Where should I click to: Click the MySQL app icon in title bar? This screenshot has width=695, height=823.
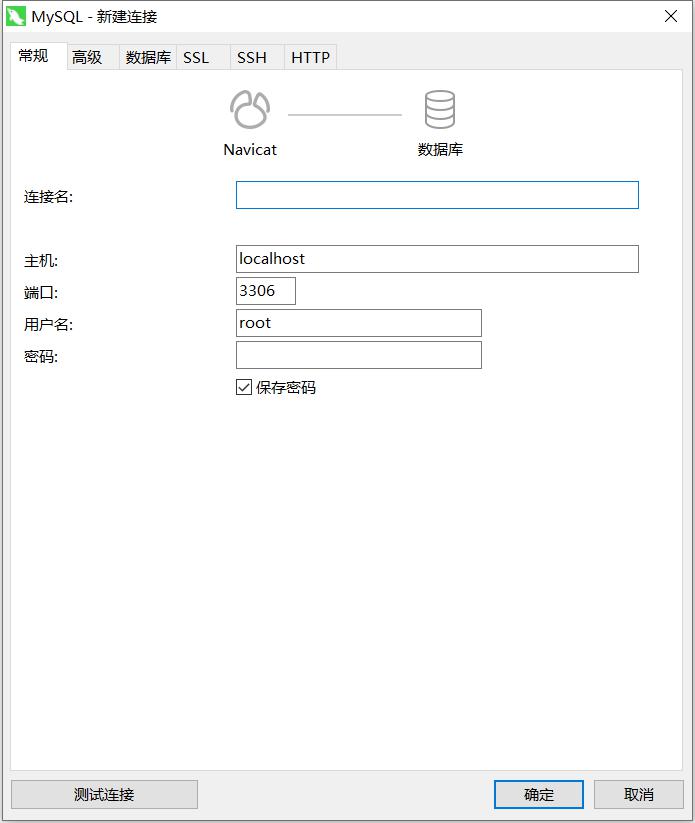16,16
